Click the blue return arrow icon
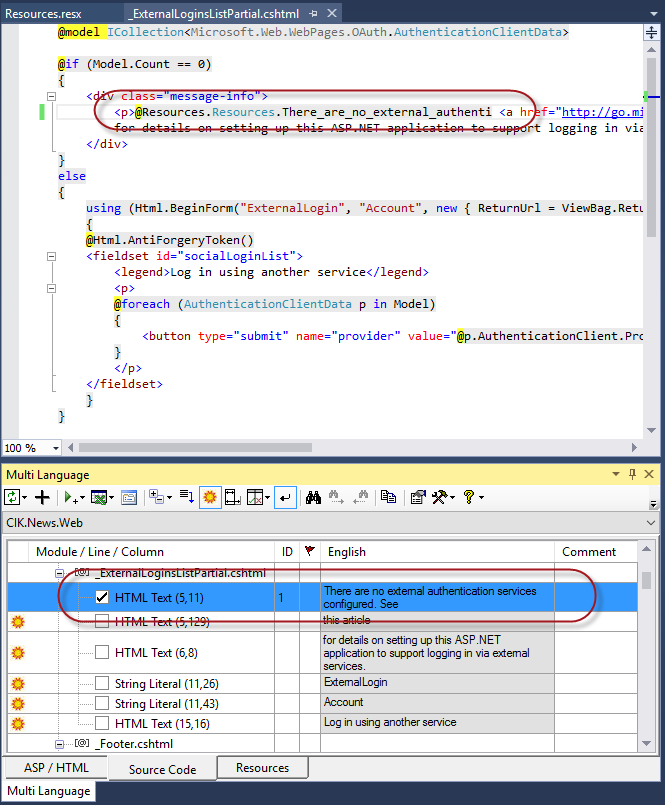Image resolution: width=665 pixels, height=805 pixels. [285, 497]
